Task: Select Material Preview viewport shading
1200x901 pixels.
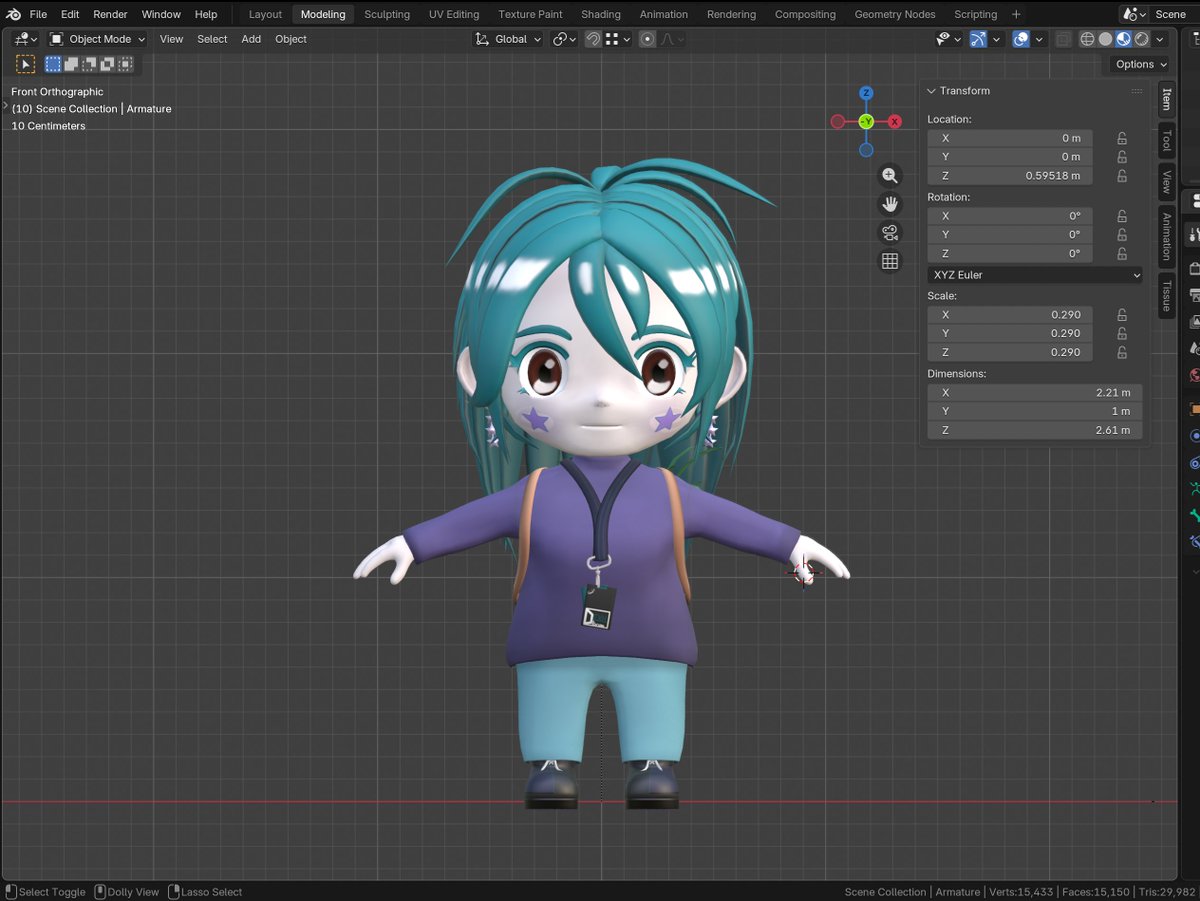Action: click(1123, 39)
